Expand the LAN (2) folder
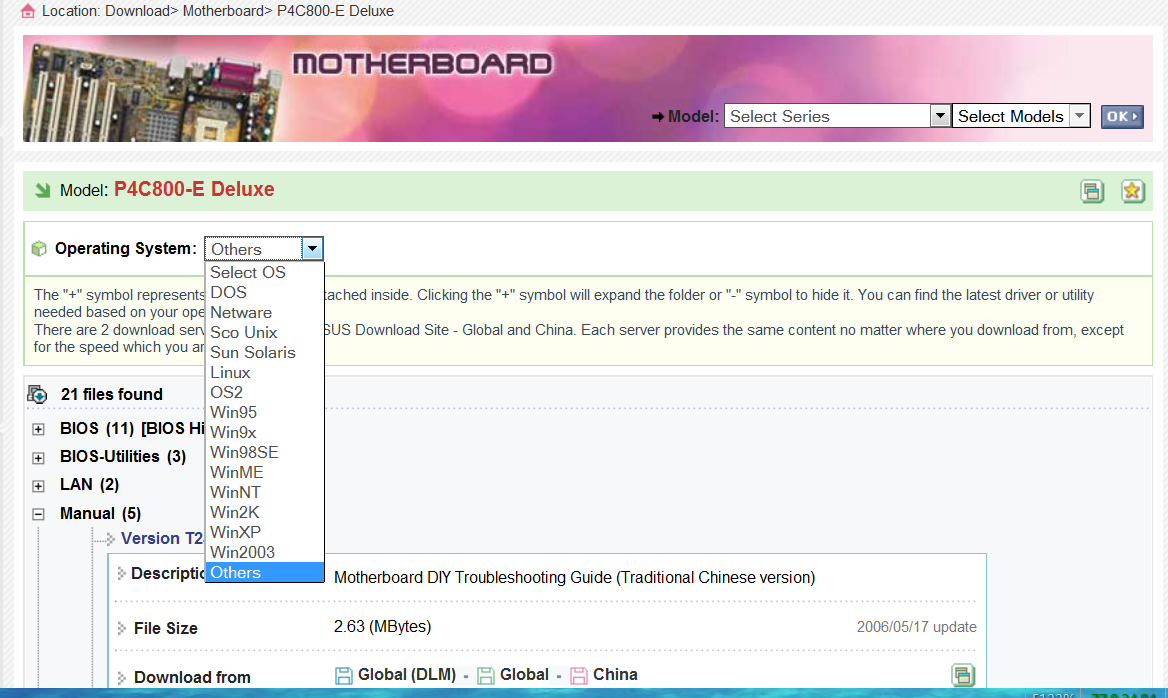Image resolution: width=1168 pixels, height=698 pixels. pos(39,486)
